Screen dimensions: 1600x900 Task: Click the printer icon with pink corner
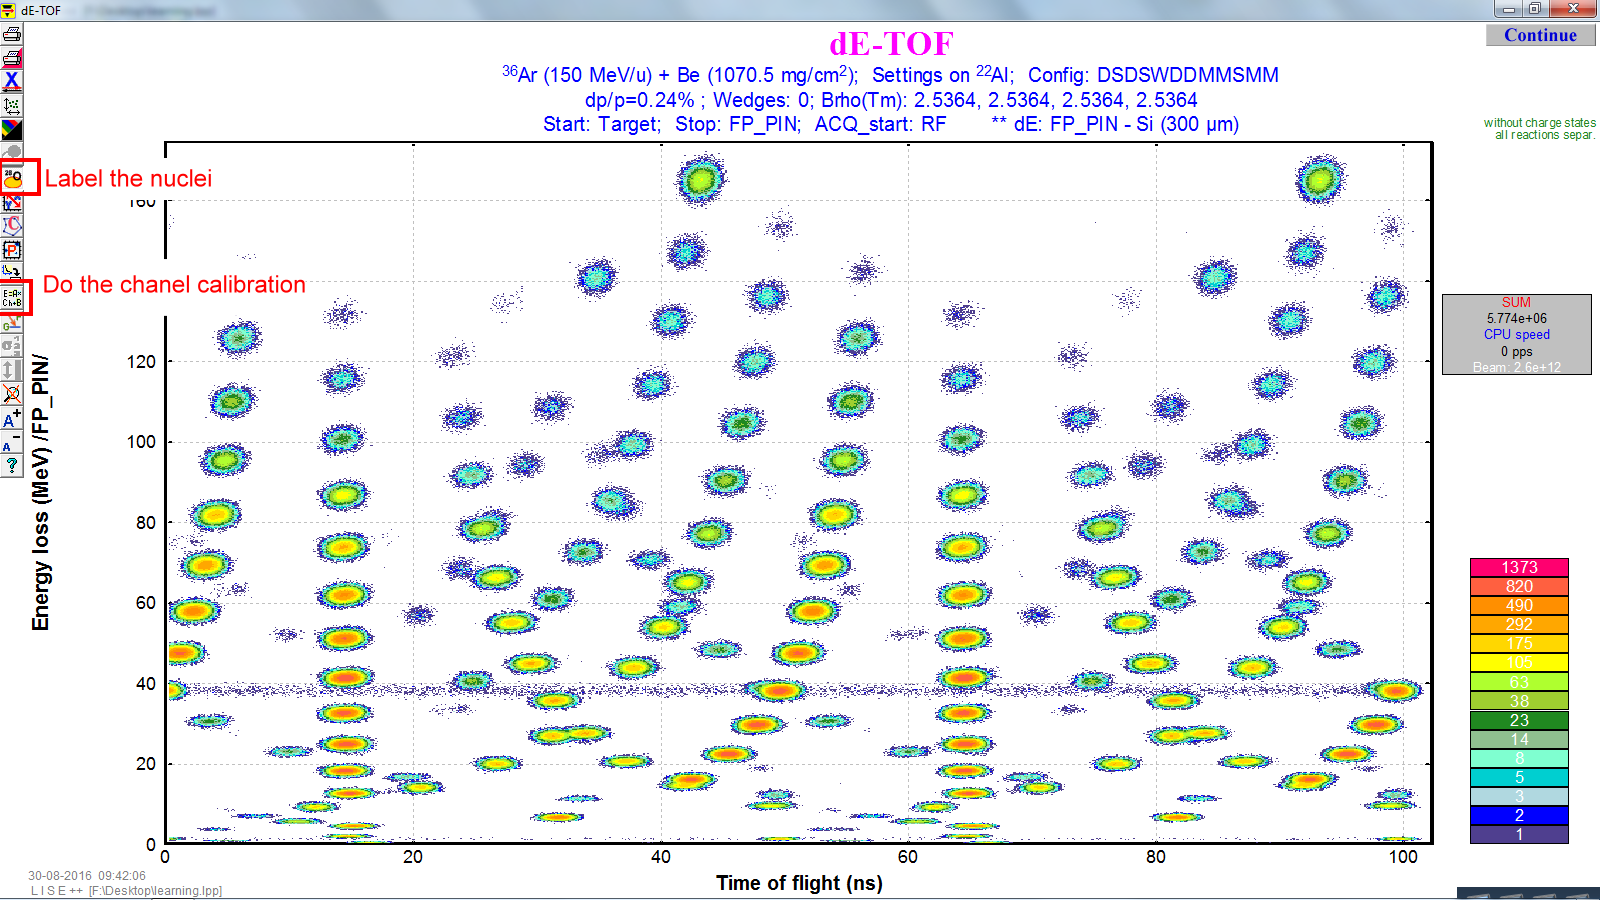pyautogui.click(x=12, y=58)
